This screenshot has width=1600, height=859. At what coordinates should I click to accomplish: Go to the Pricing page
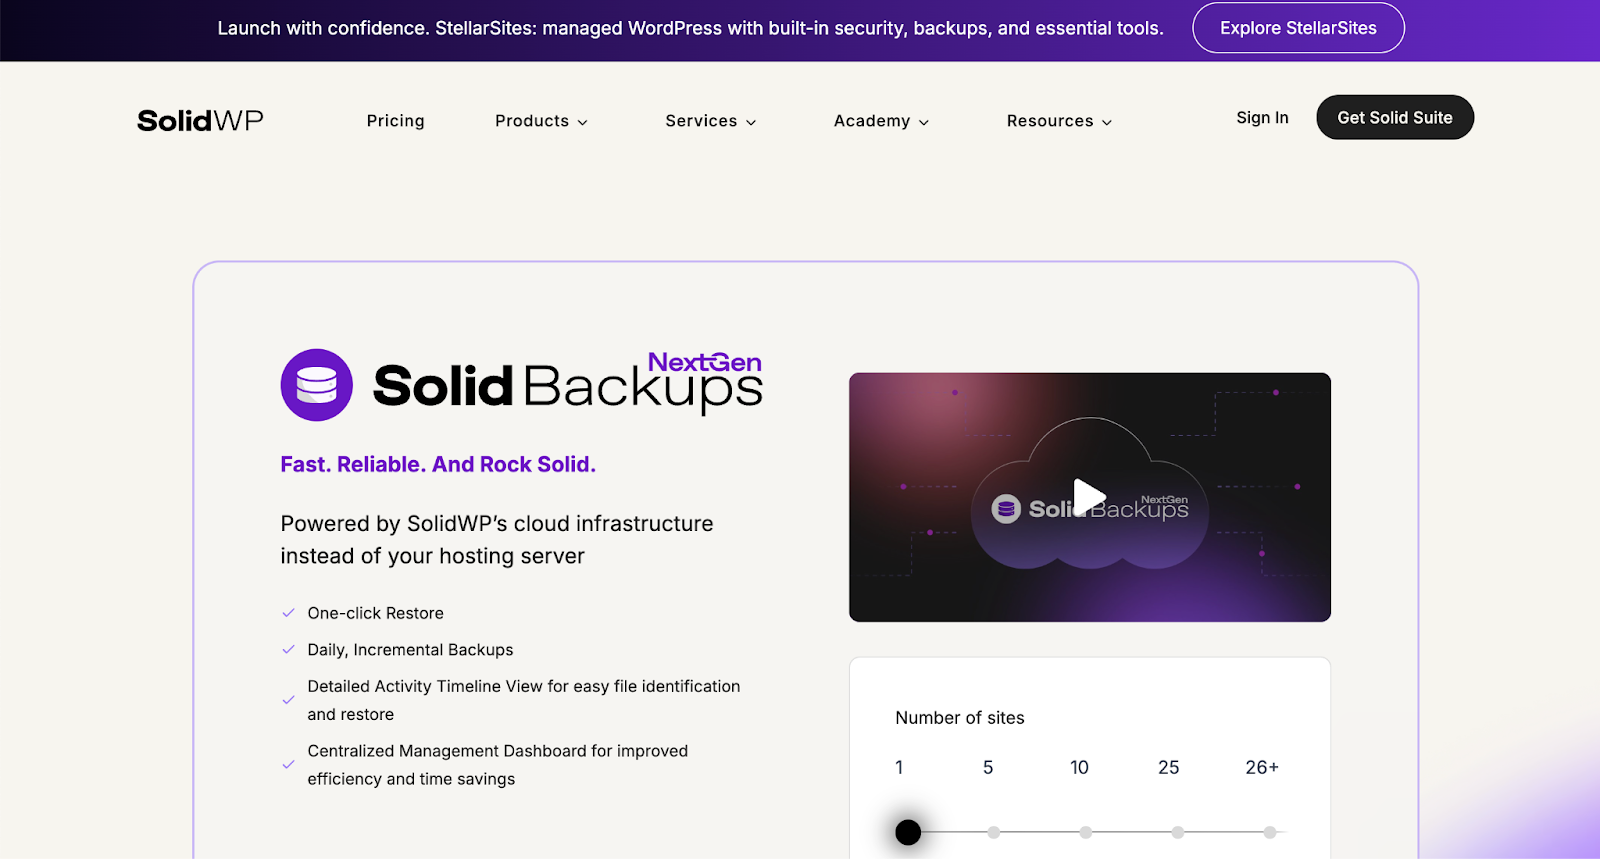(x=395, y=121)
